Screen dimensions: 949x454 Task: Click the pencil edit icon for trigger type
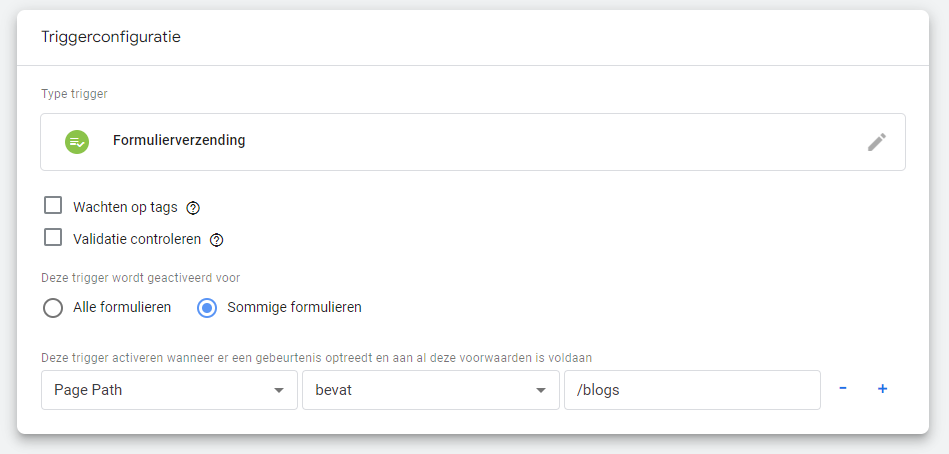tap(877, 142)
